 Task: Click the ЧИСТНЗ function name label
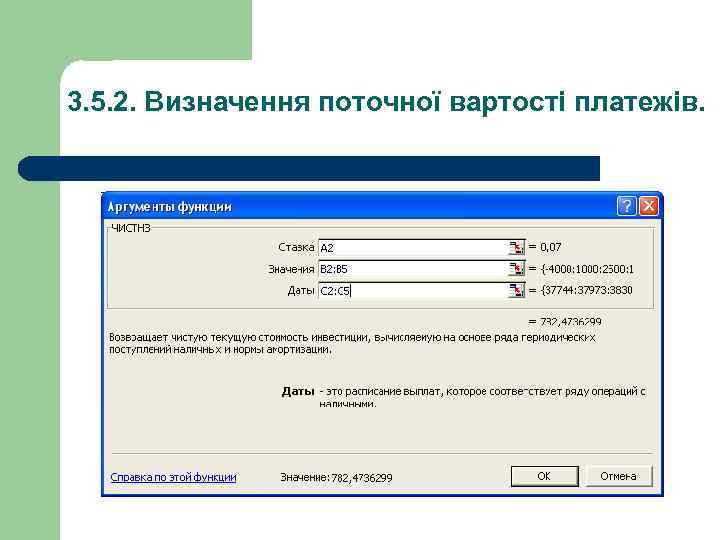(x=131, y=228)
